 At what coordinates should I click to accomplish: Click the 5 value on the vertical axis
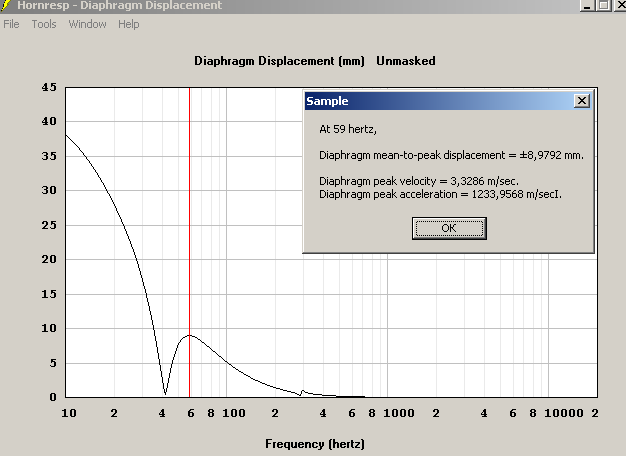click(x=53, y=363)
